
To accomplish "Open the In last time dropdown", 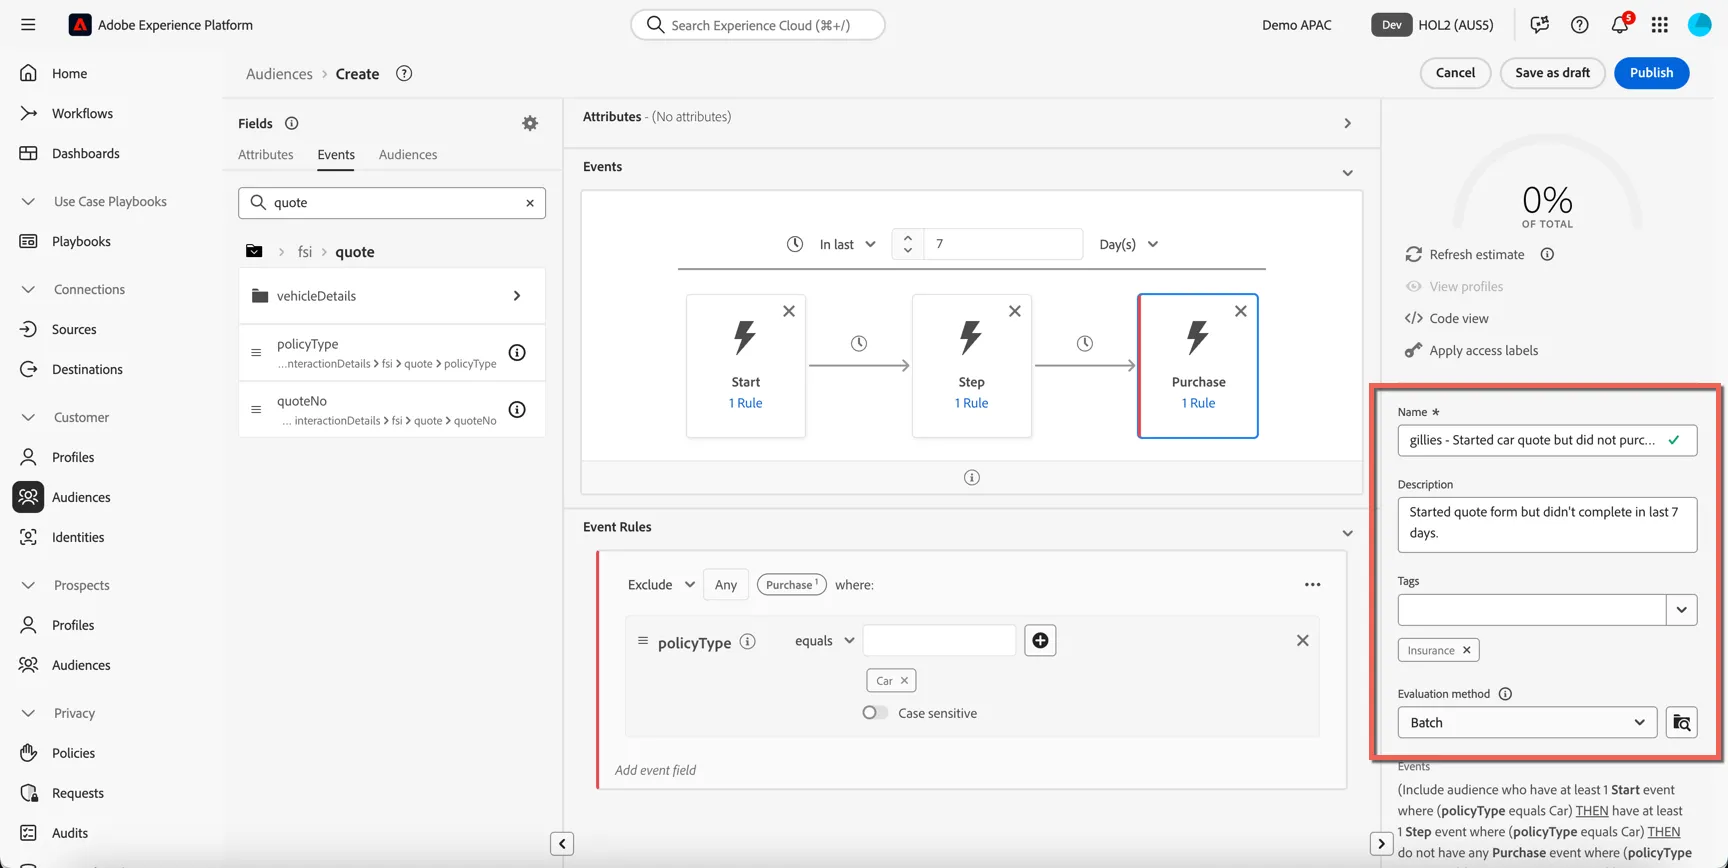I will [x=847, y=244].
